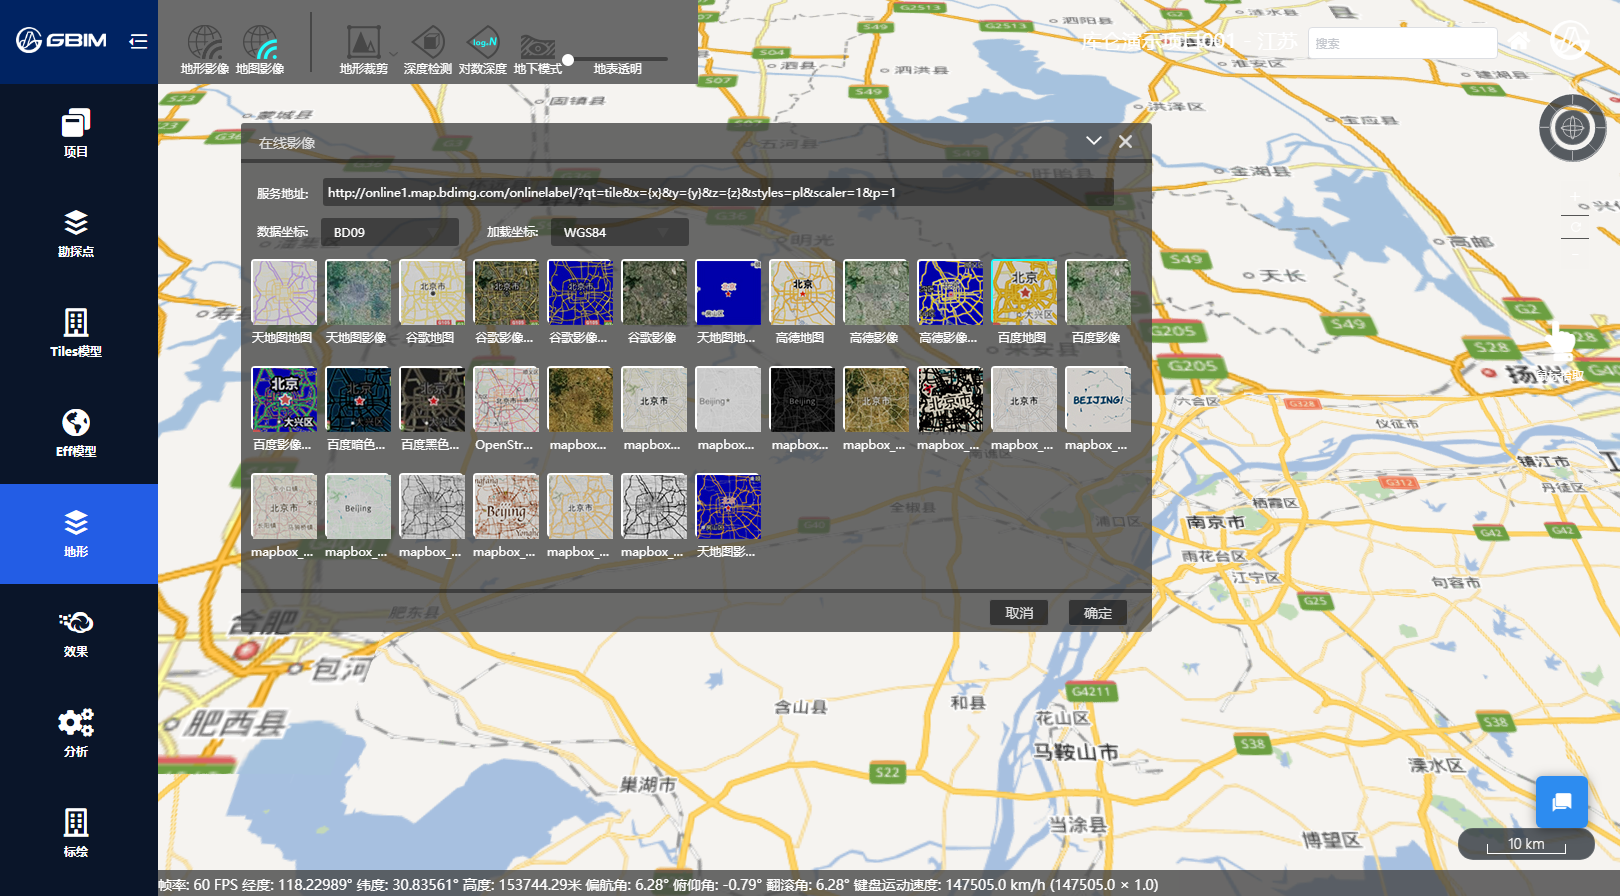Open the 数据坐标 BD09 dropdown
Viewport: 1620px width, 896px height.
(x=390, y=232)
